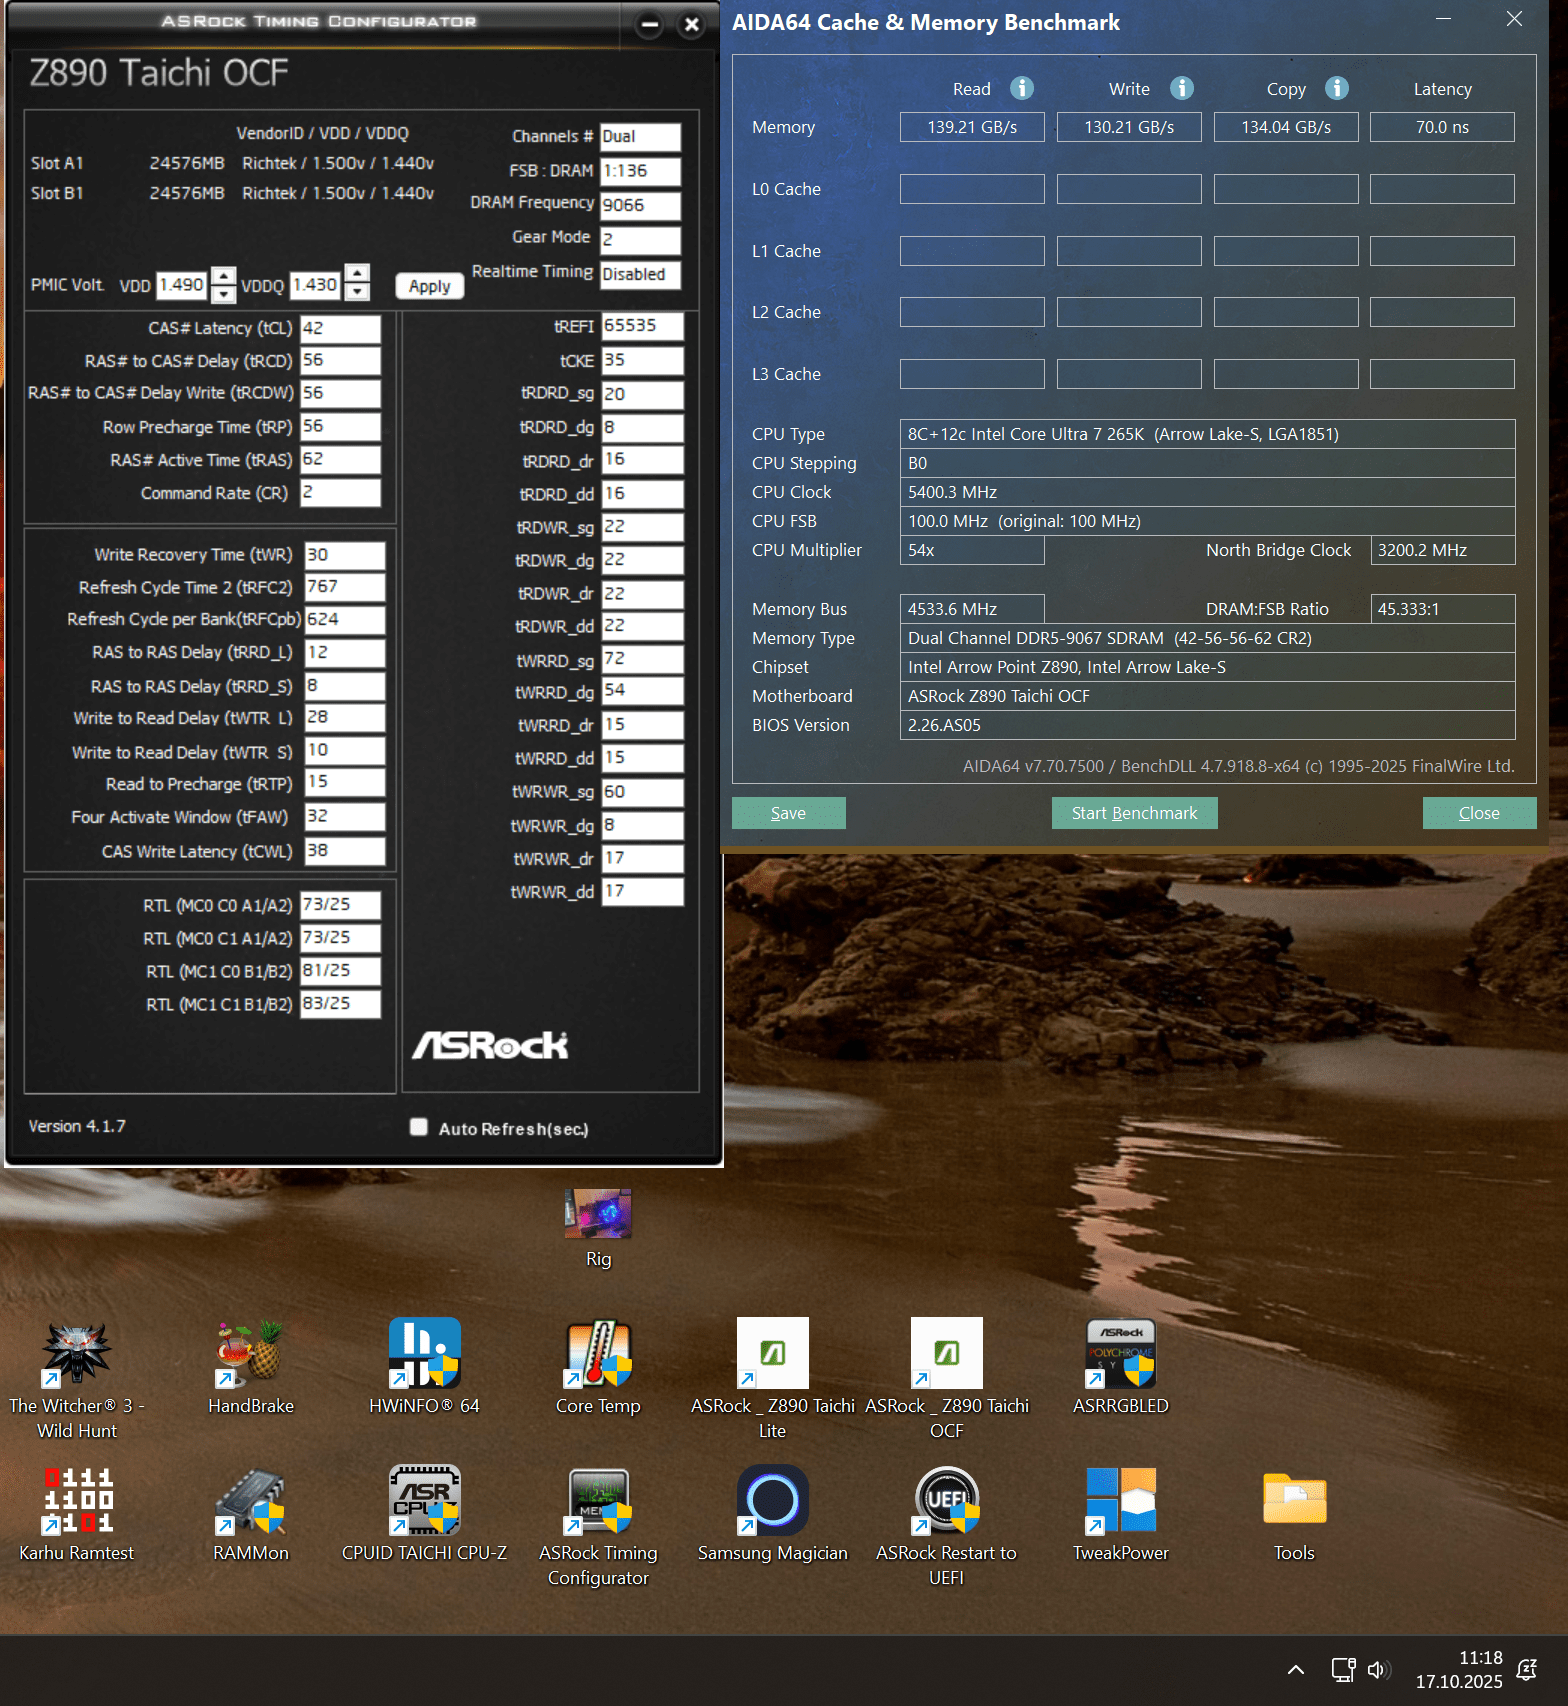
Task: Open ASRock Z890 Taichi Lite file
Action: 772,1380
